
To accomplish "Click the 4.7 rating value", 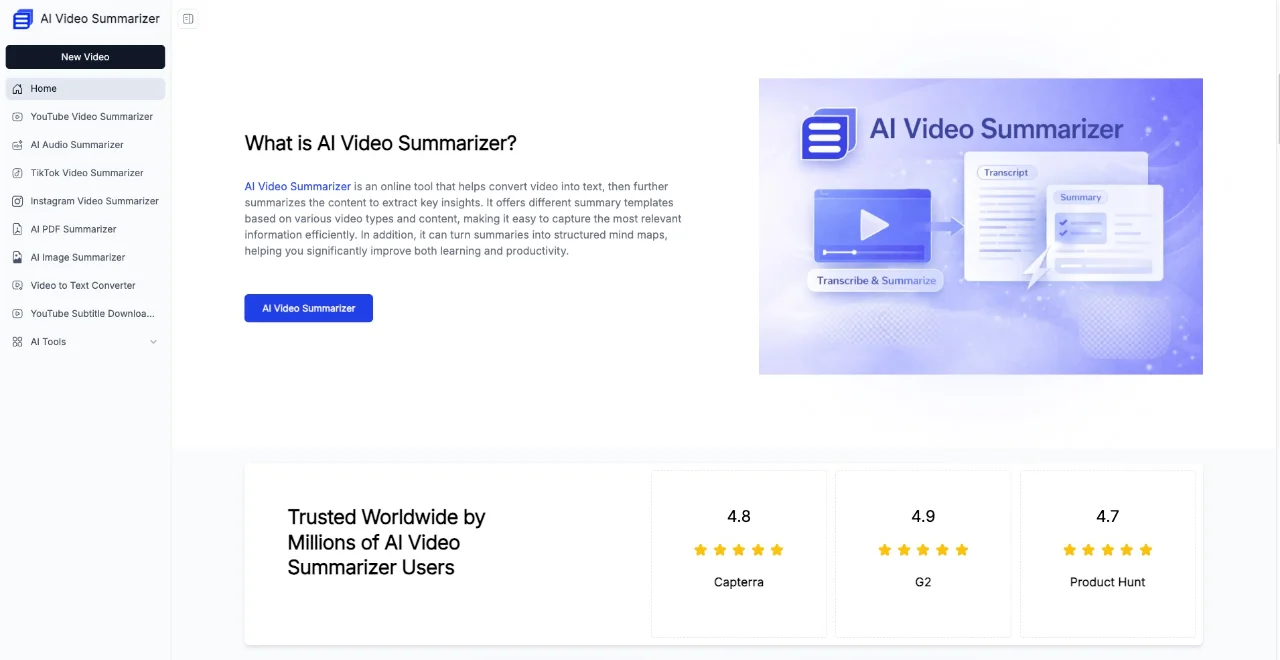I will (1107, 517).
